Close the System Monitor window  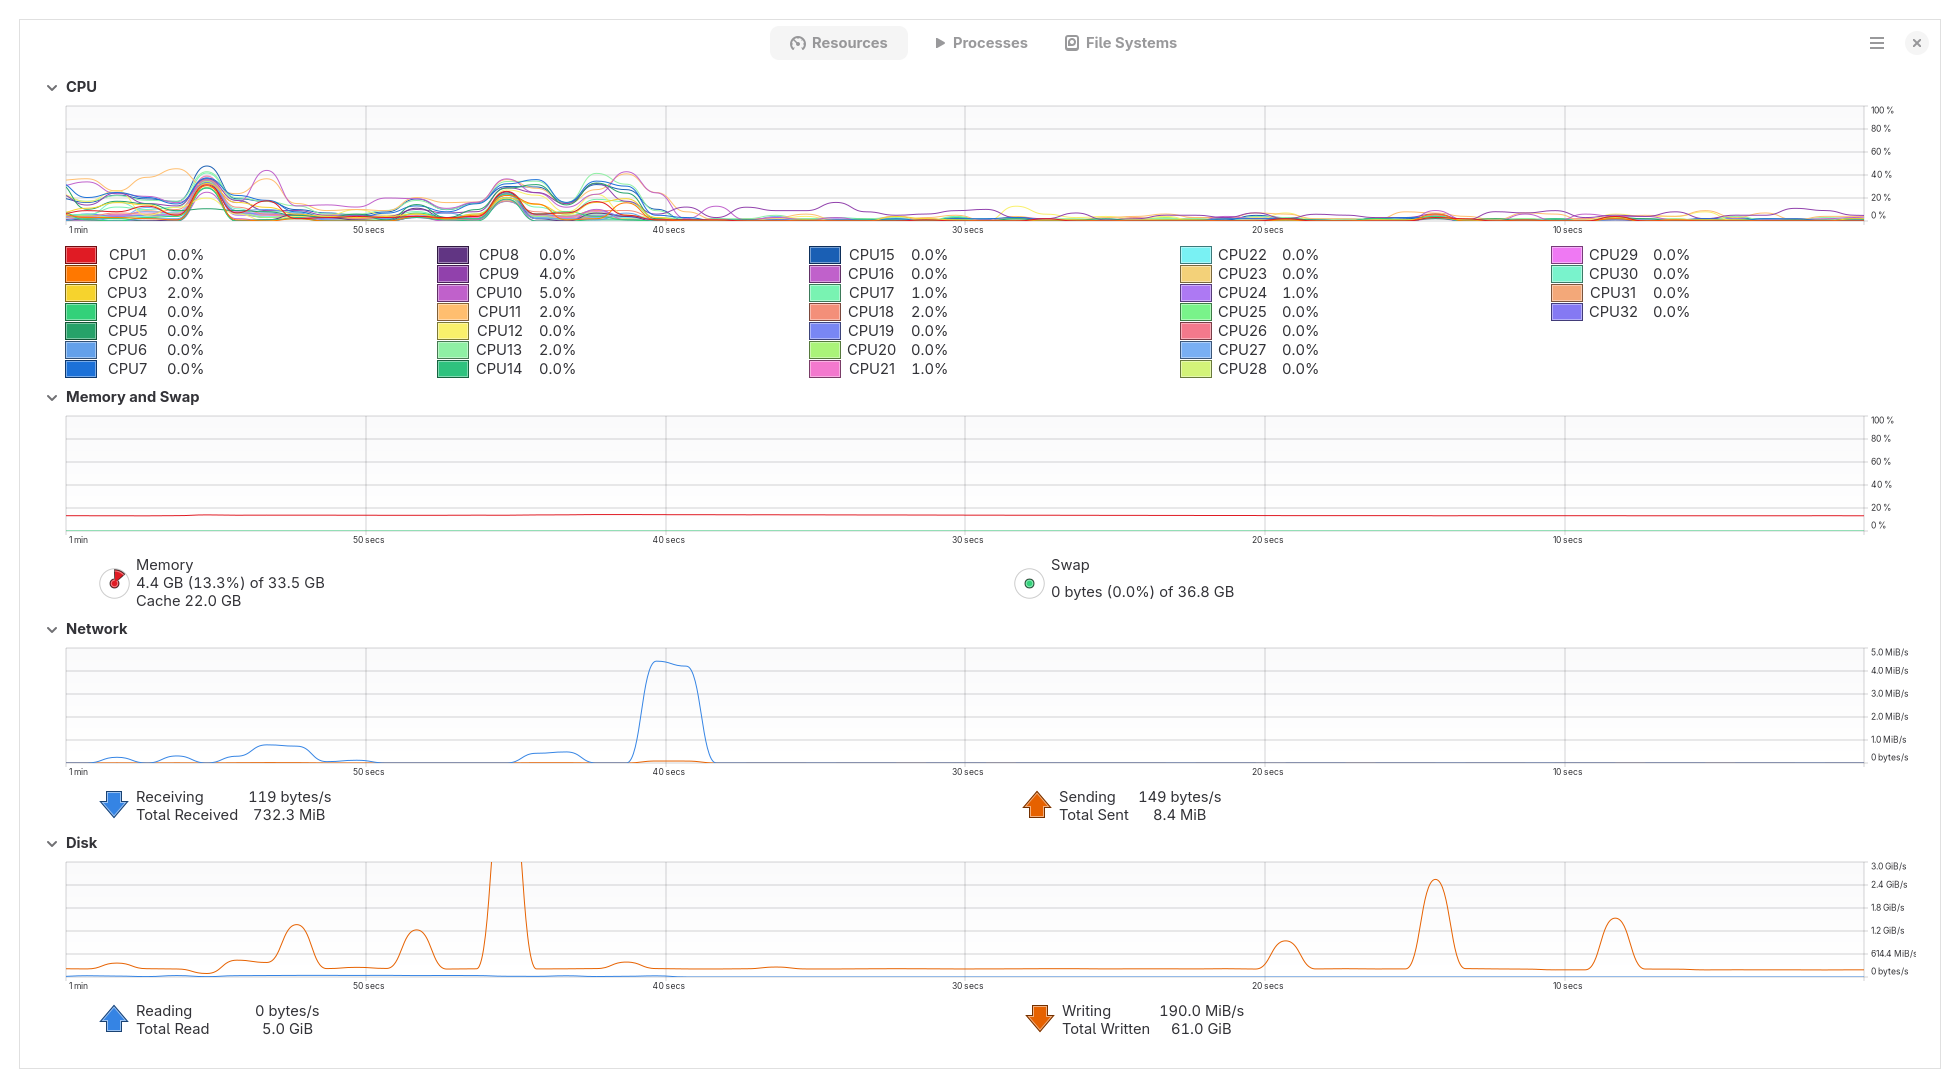coord(1916,43)
